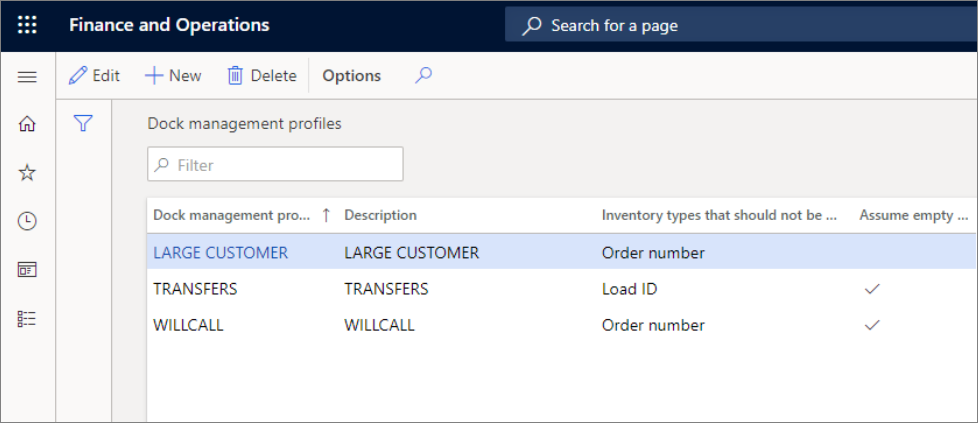Viewport: 978px width, 423px height.
Task: Select the WILLCALL profile ID cell
Action: point(188,325)
